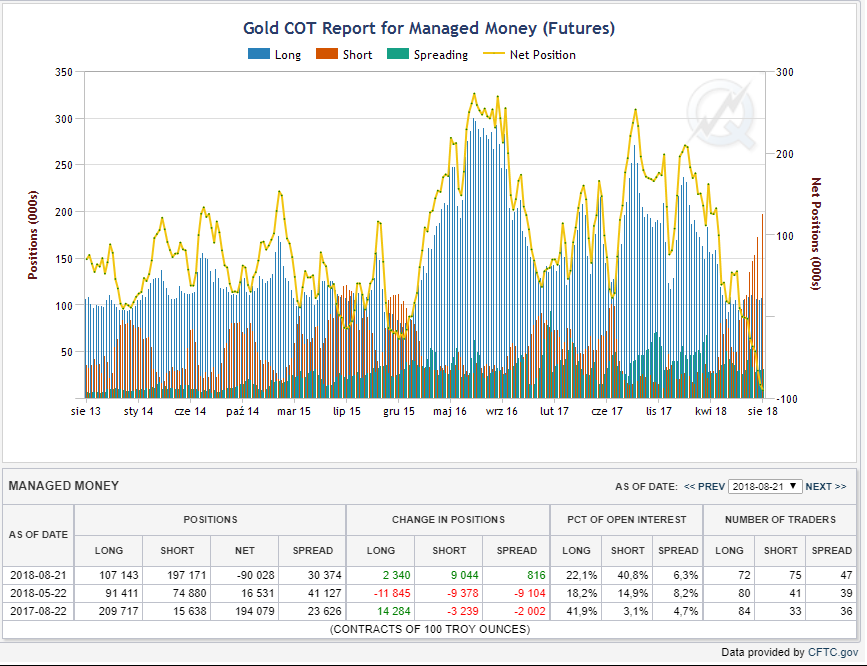Open the 2018-08-21 date dropdown
Viewport: 867px width, 666px height.
coord(765,487)
